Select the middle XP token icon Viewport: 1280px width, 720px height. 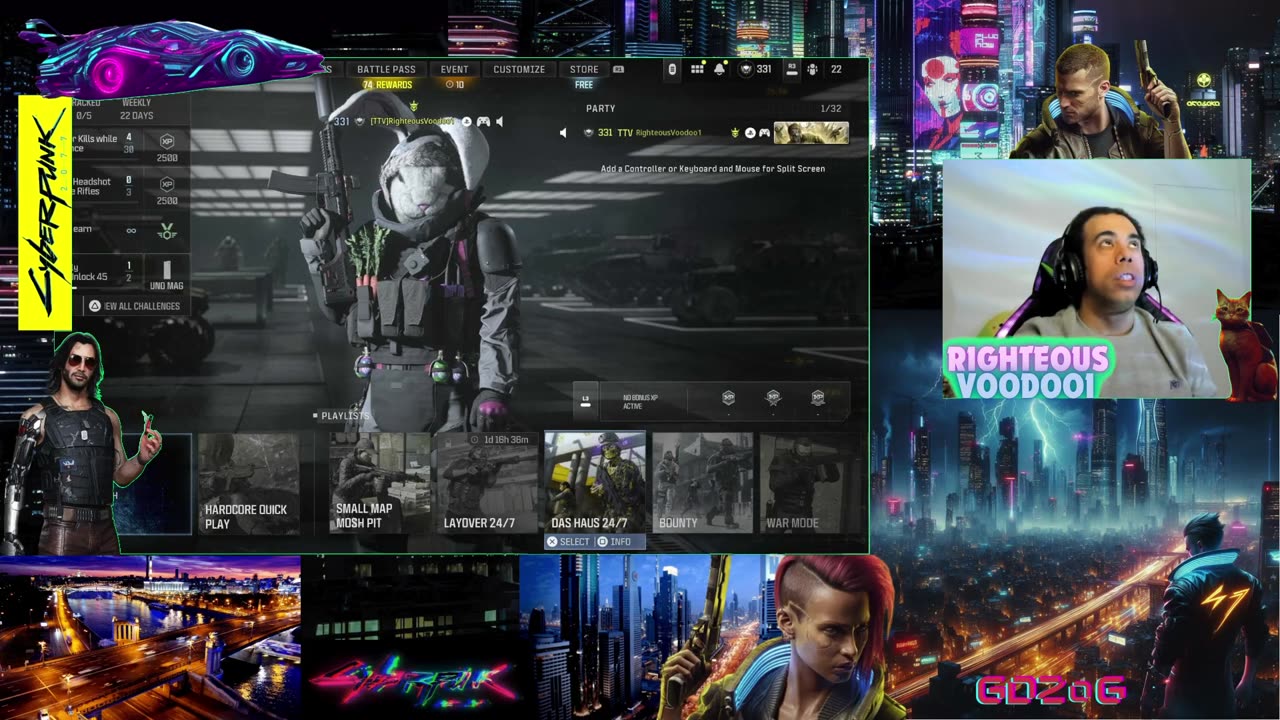[x=773, y=399]
